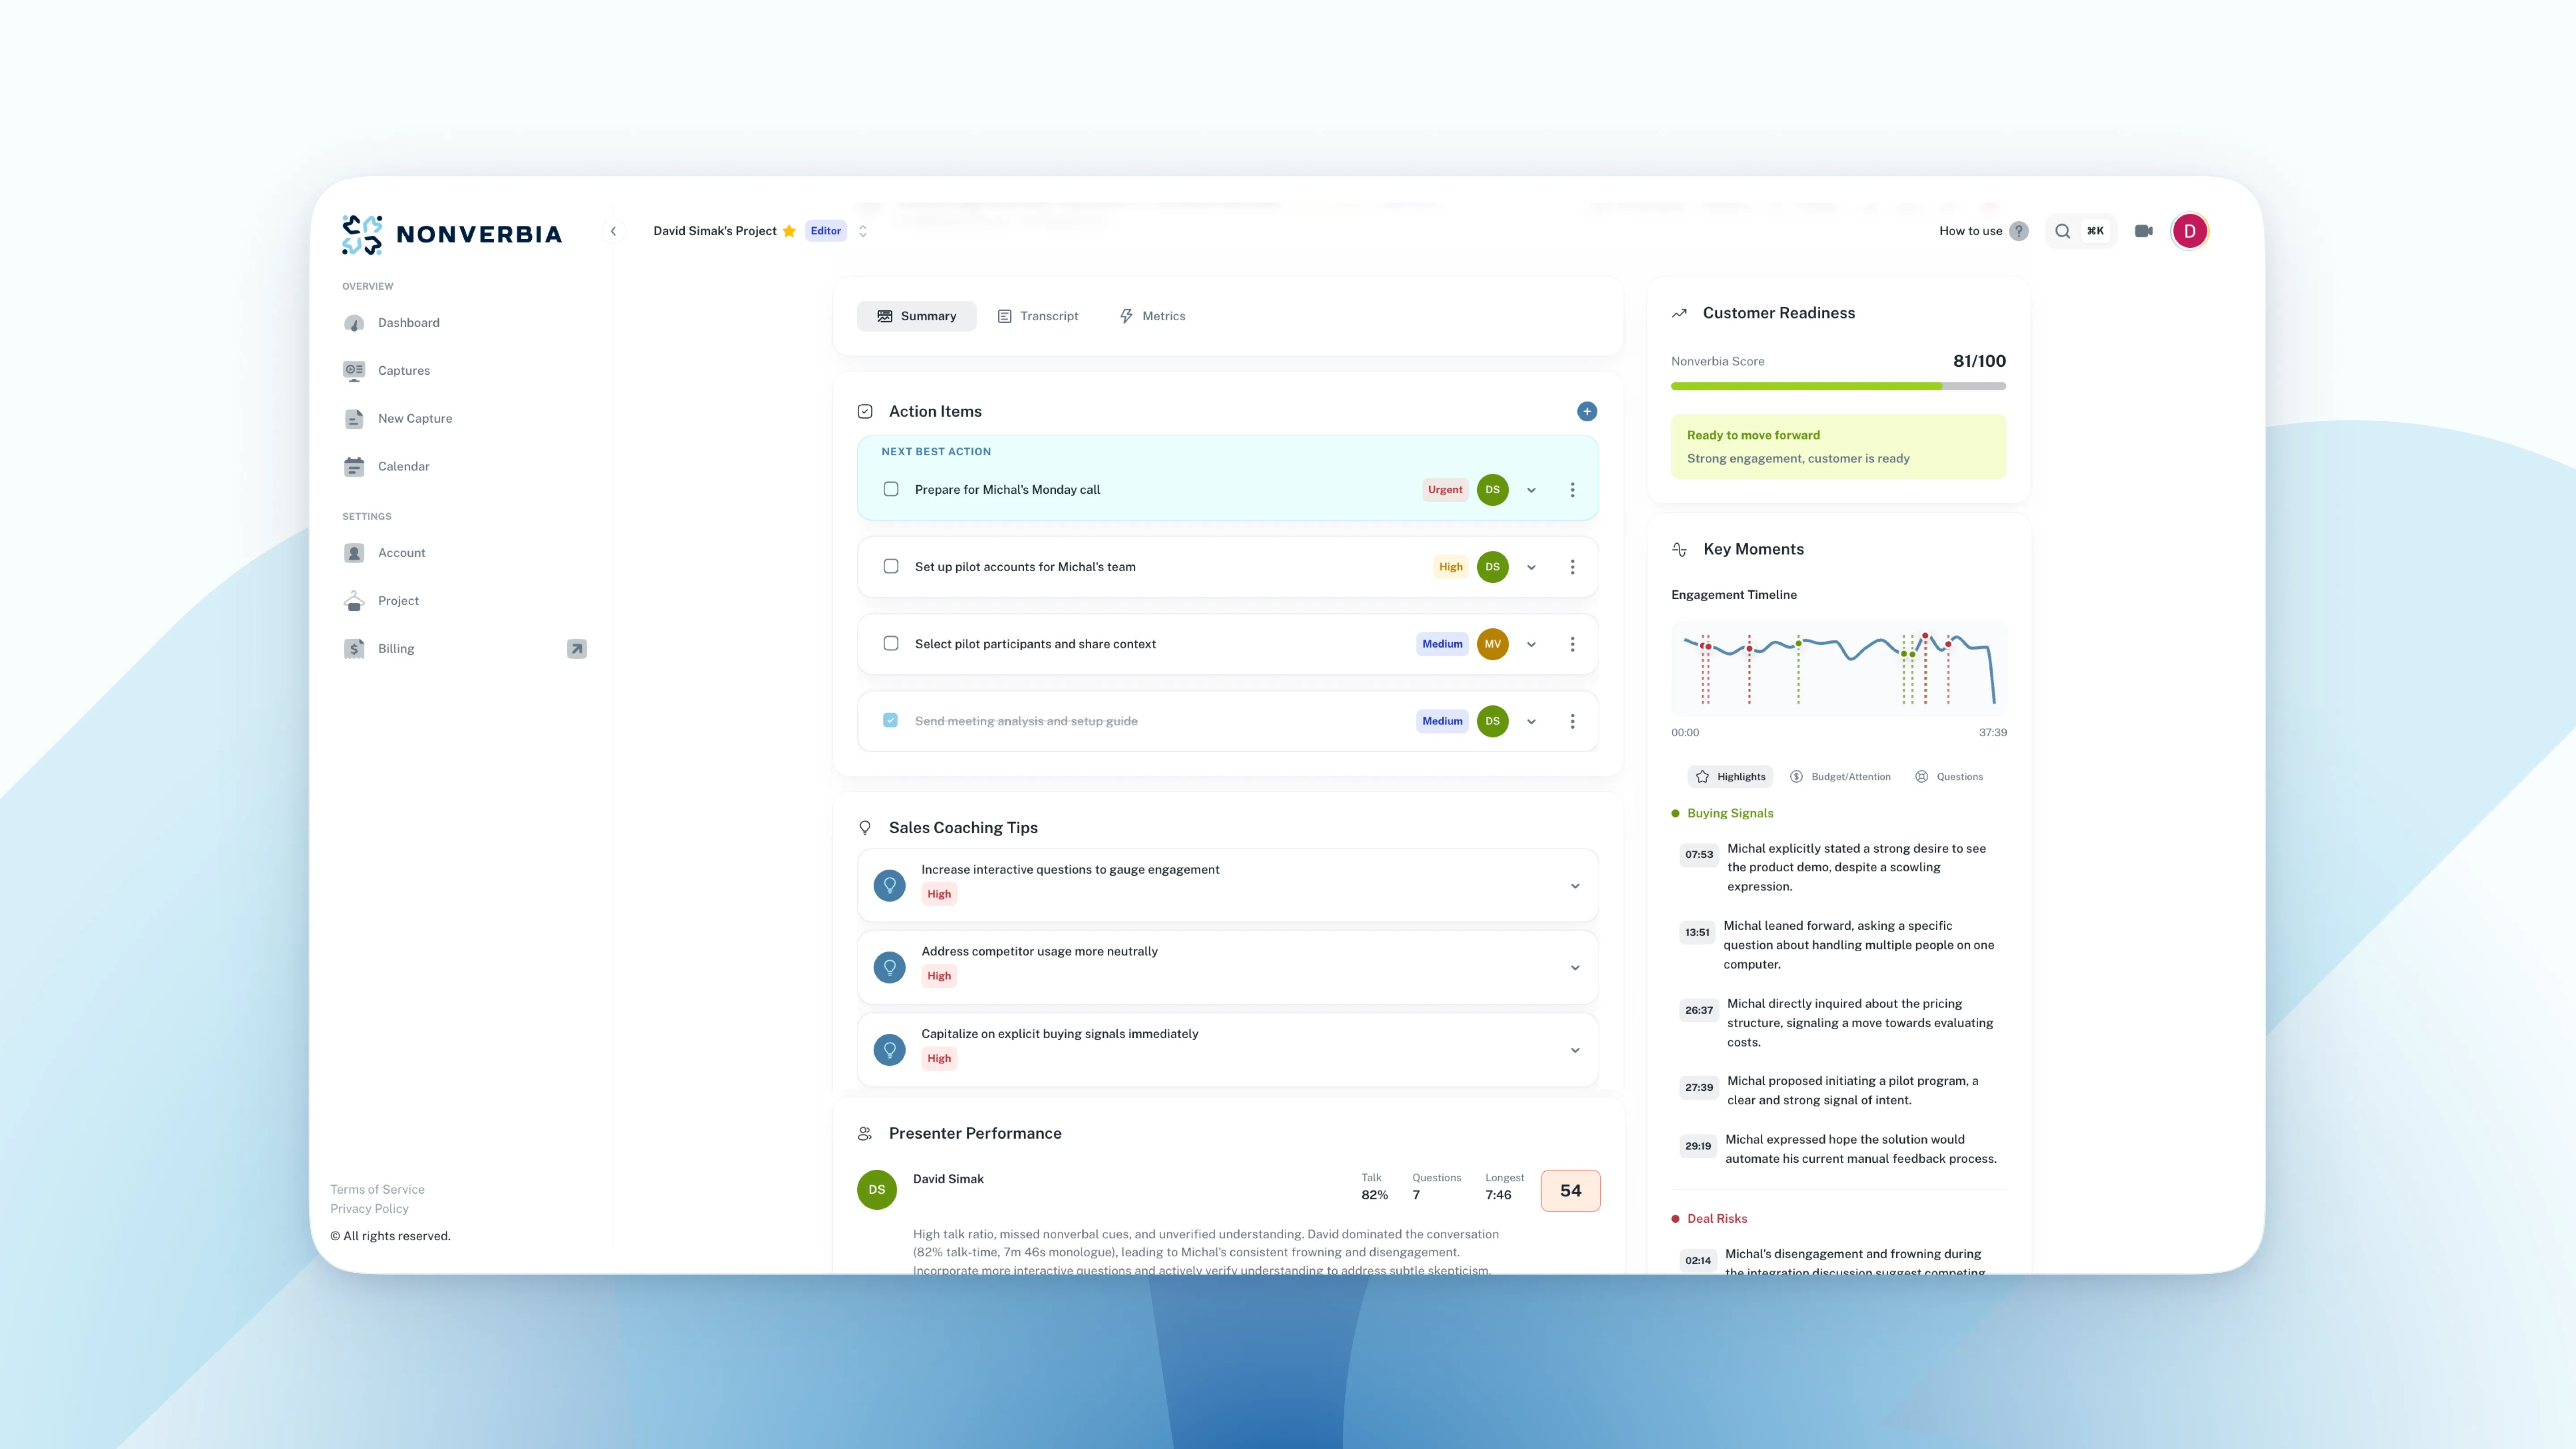Viewport: 2576px width, 1449px height.
Task: Expand the Address competitor usage more neutrally tip
Action: point(1575,968)
